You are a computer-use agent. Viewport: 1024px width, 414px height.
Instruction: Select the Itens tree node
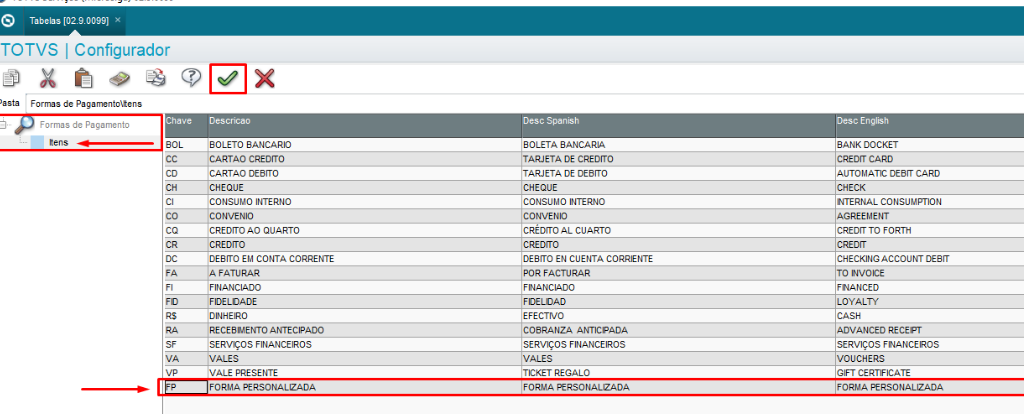click(x=59, y=142)
